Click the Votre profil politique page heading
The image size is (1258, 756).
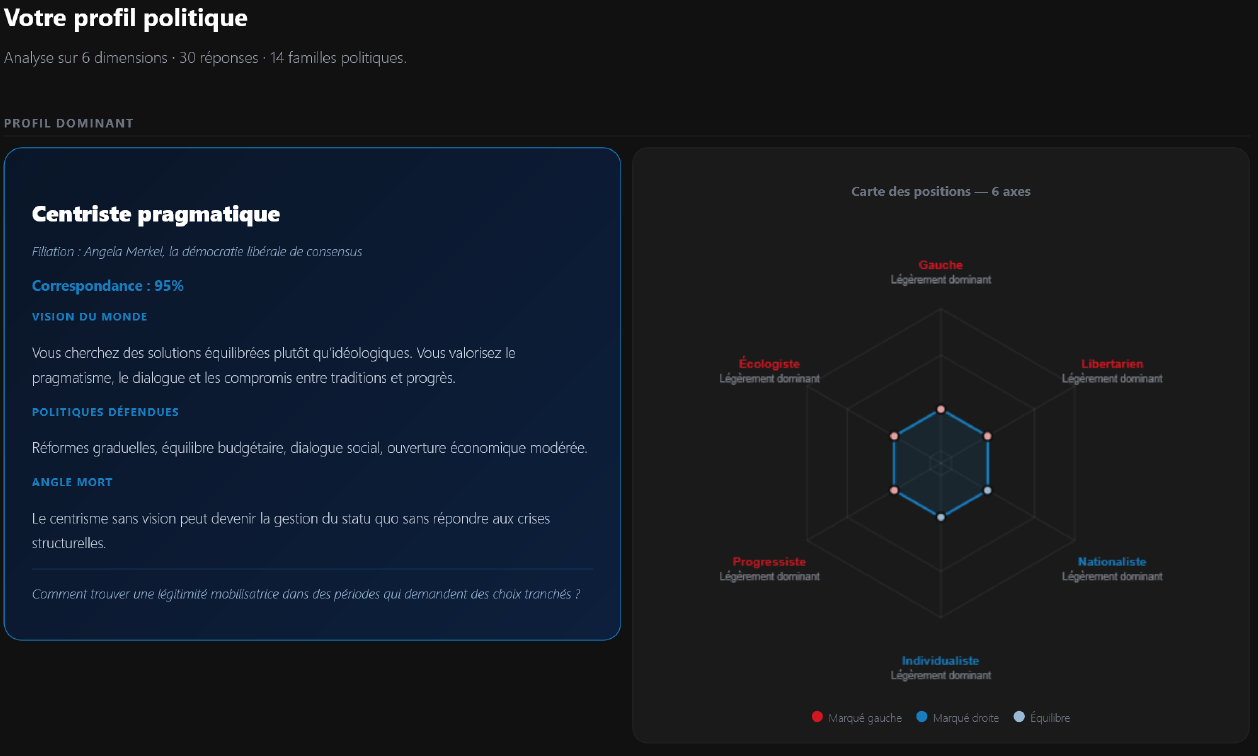click(x=126, y=18)
